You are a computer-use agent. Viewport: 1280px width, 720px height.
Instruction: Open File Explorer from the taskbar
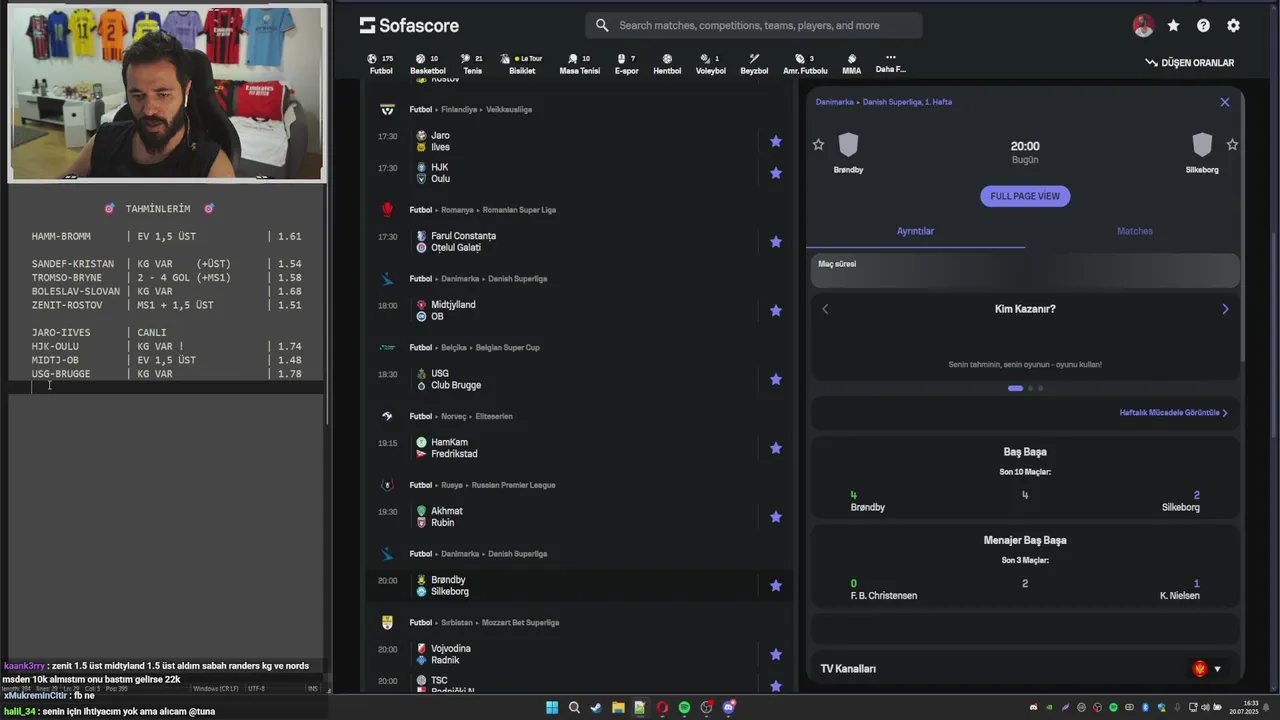(618, 707)
